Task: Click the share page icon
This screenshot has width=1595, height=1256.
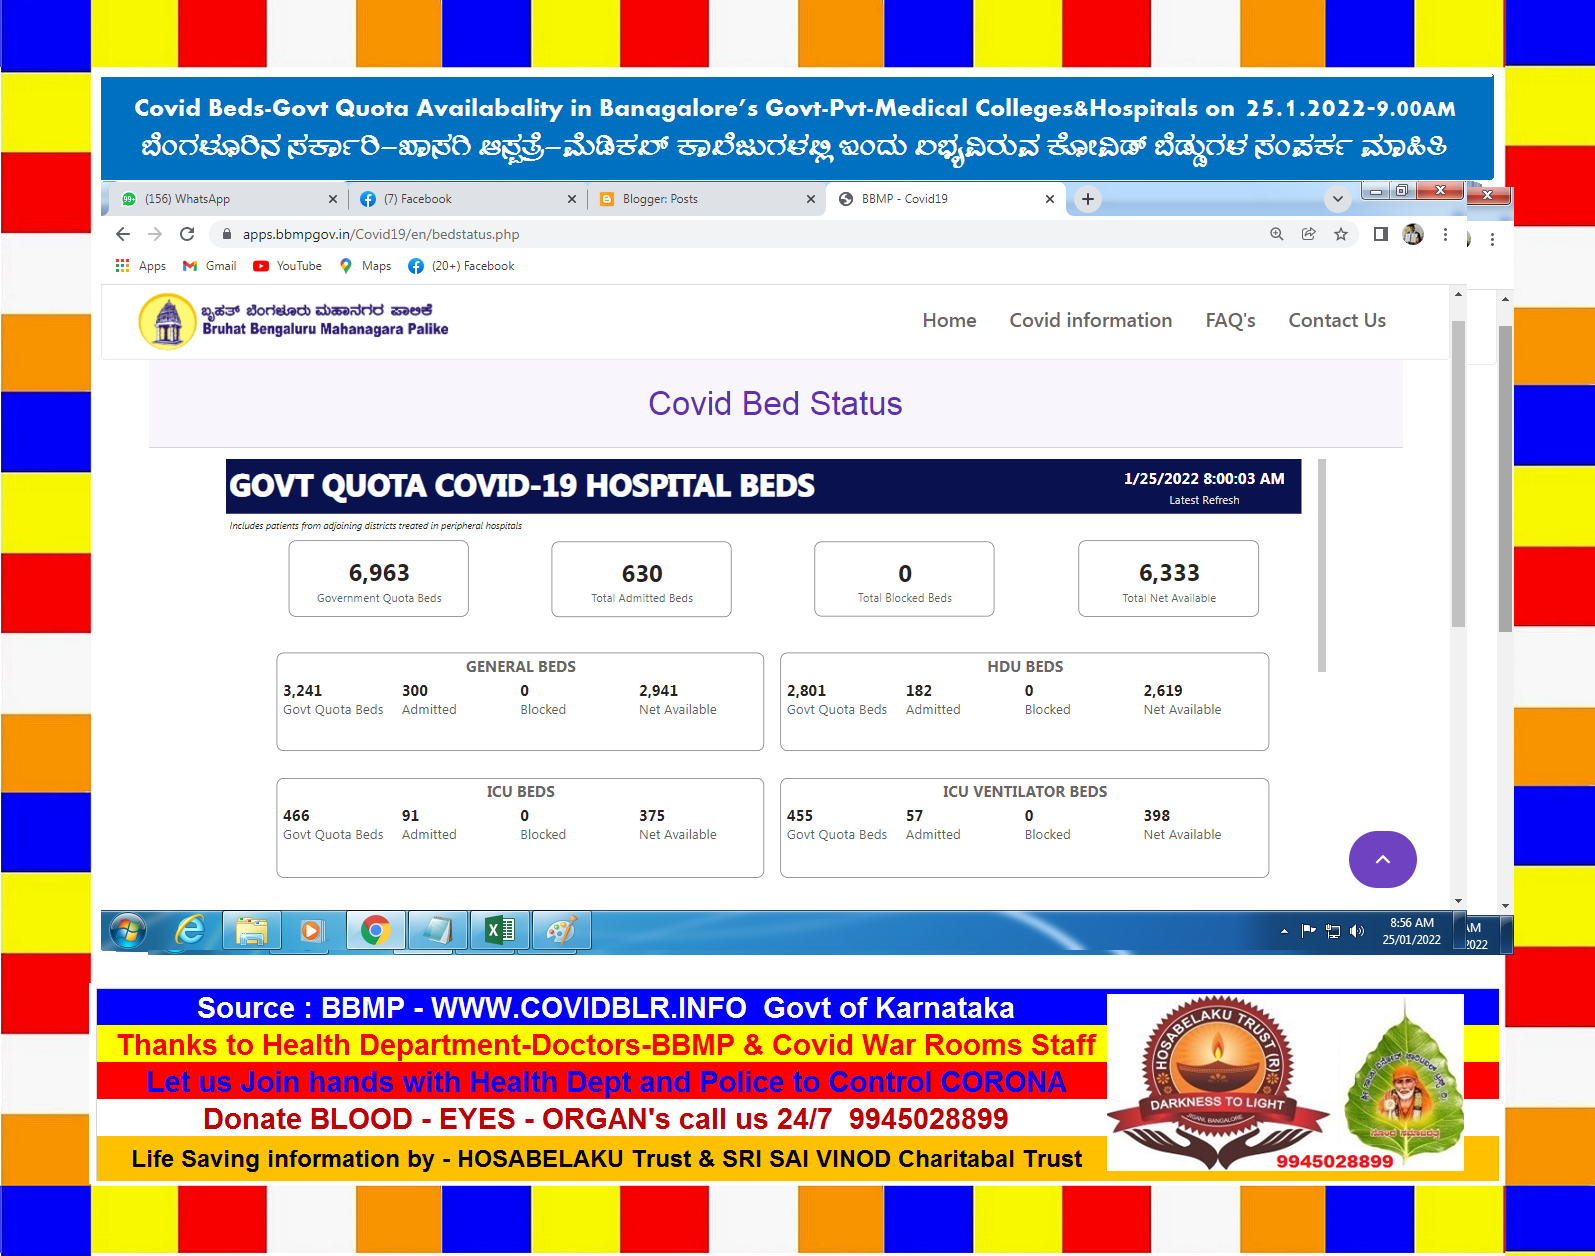Action: click(x=1308, y=234)
